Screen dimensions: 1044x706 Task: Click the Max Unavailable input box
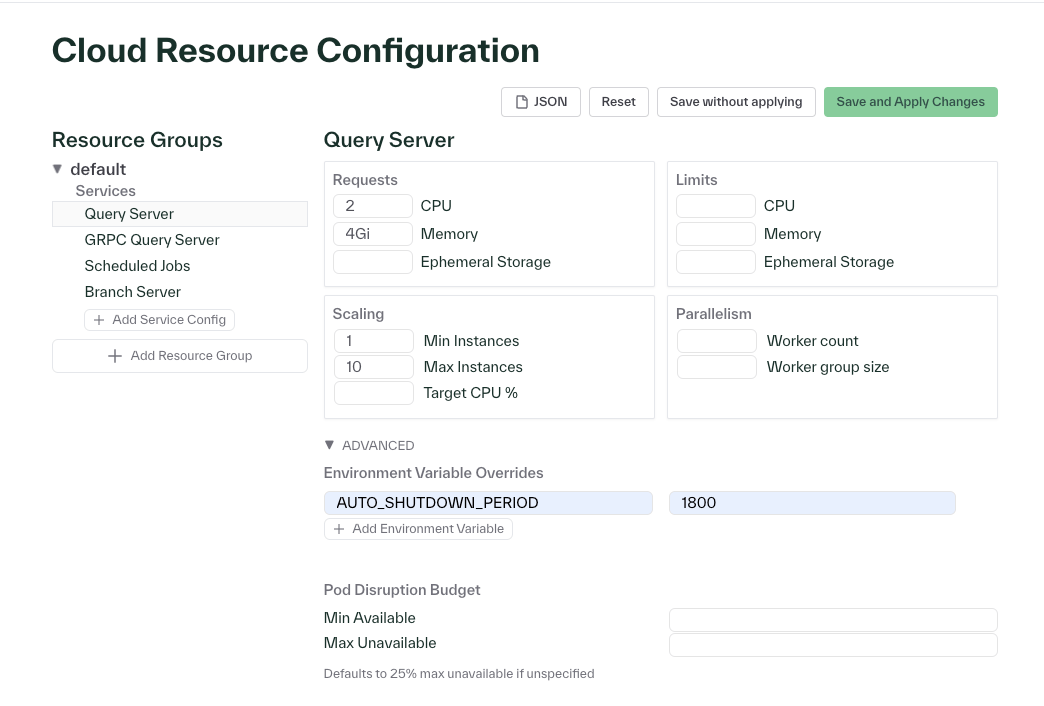832,644
